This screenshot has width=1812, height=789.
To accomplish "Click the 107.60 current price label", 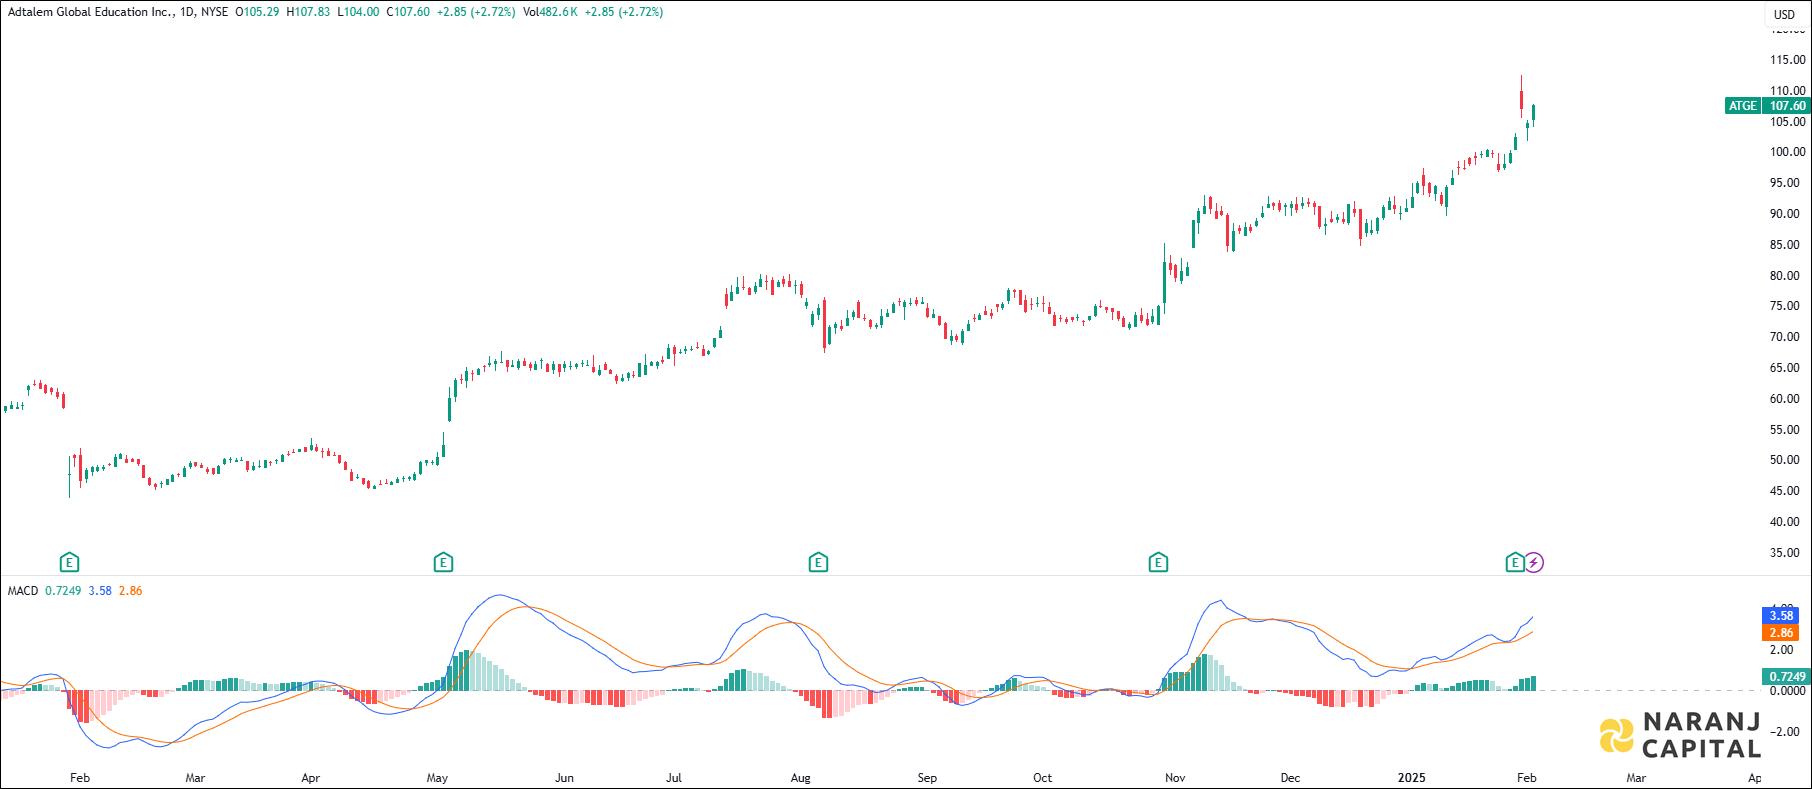I will [x=1787, y=106].
